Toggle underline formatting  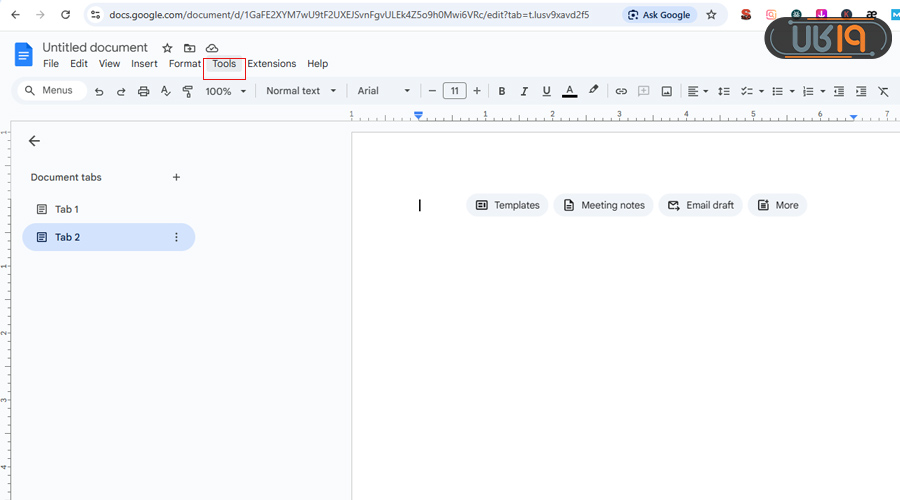point(546,91)
